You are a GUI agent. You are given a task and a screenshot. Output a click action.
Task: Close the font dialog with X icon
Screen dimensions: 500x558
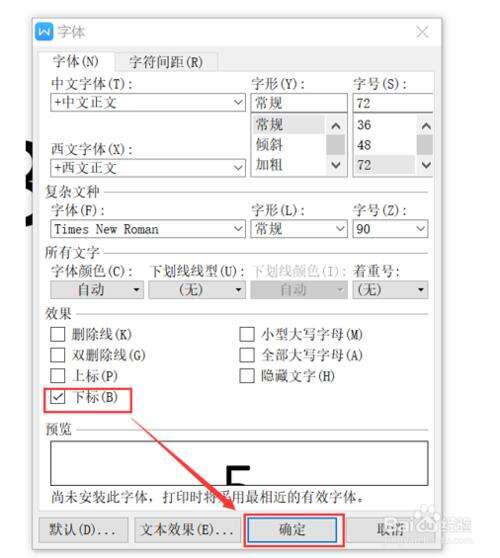422,32
